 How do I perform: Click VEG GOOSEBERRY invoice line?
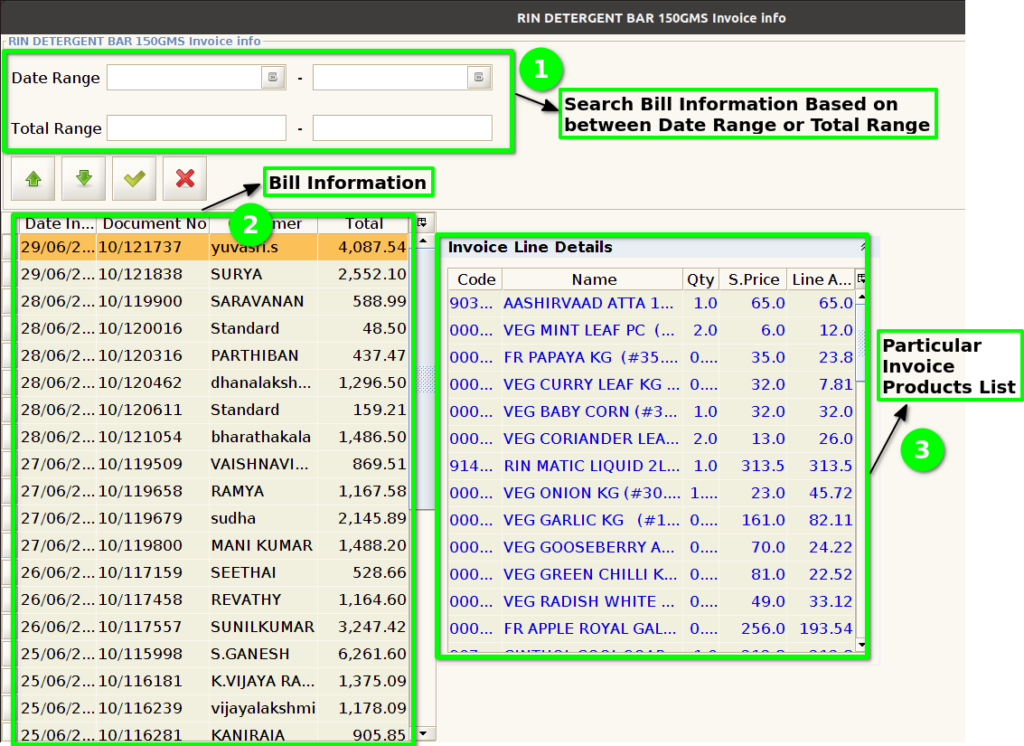click(x=651, y=547)
